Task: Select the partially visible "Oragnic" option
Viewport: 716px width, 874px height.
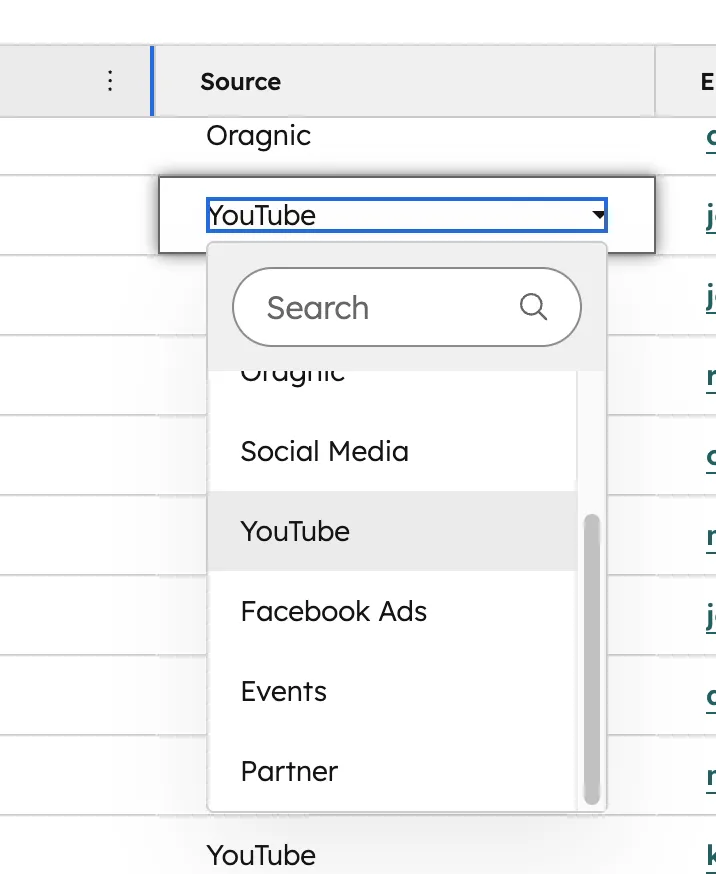Action: click(292, 375)
